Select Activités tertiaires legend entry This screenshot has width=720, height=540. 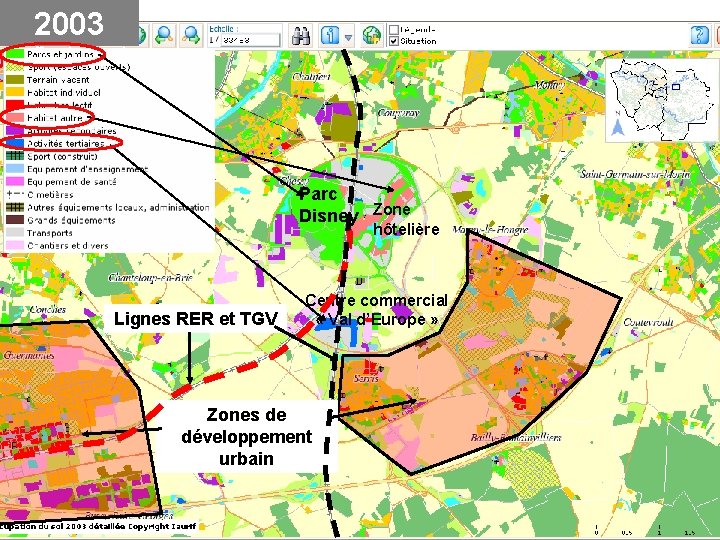click(66, 144)
